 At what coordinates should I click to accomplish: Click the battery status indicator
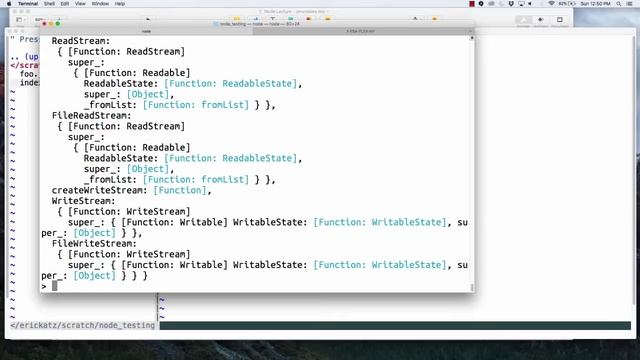point(568,4)
